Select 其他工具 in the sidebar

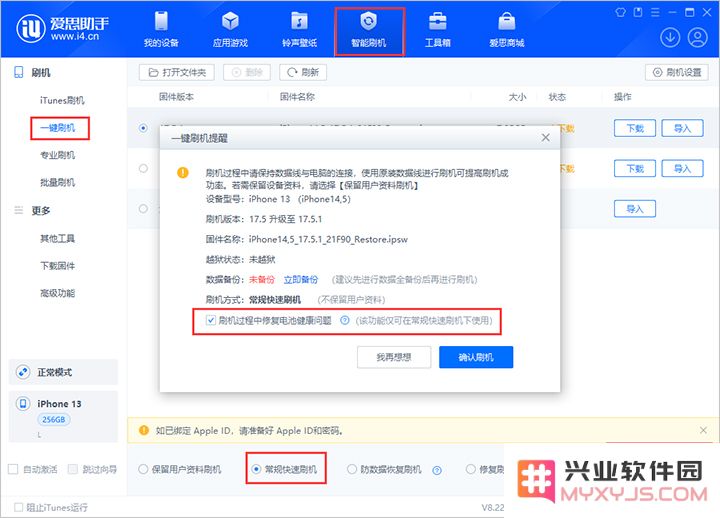(x=57, y=238)
